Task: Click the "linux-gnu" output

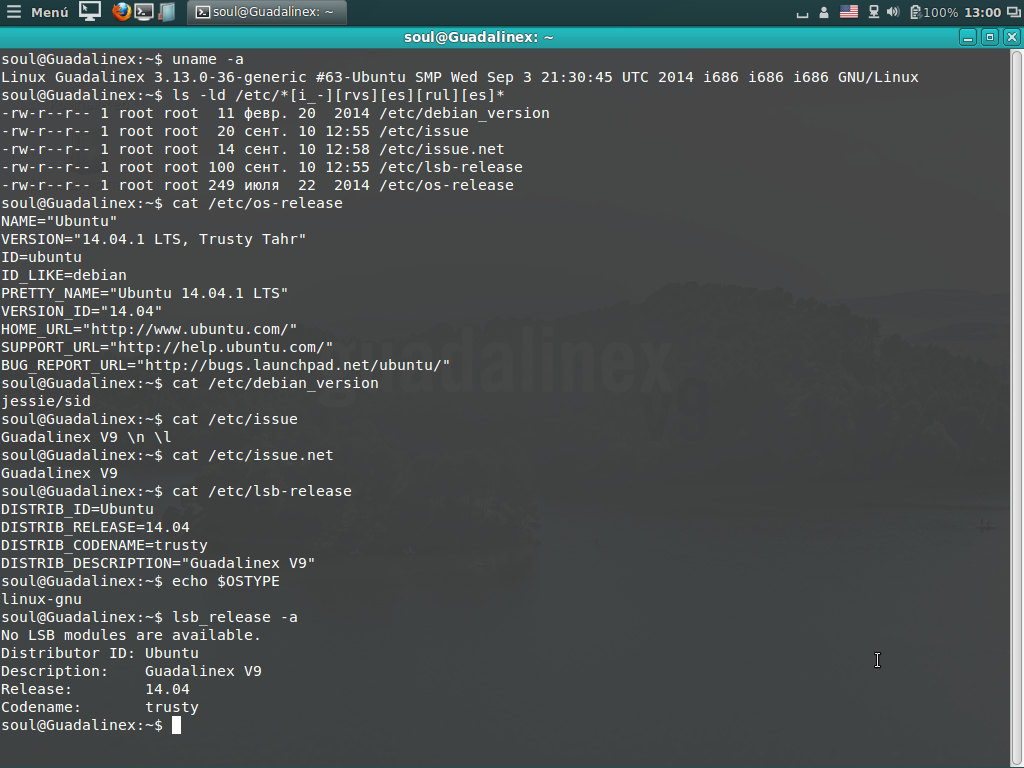Action: click(x=41, y=599)
